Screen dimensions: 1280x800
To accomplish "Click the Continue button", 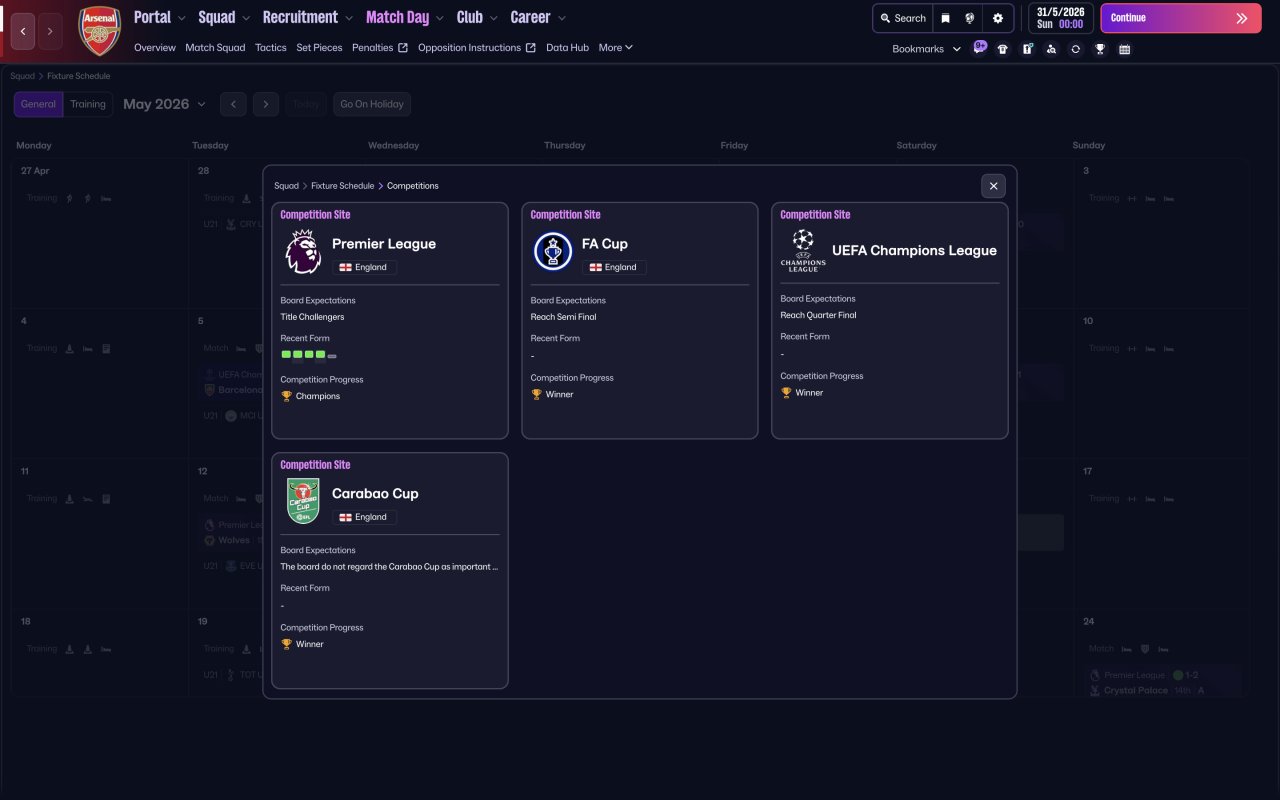I will pyautogui.click(x=1181, y=18).
